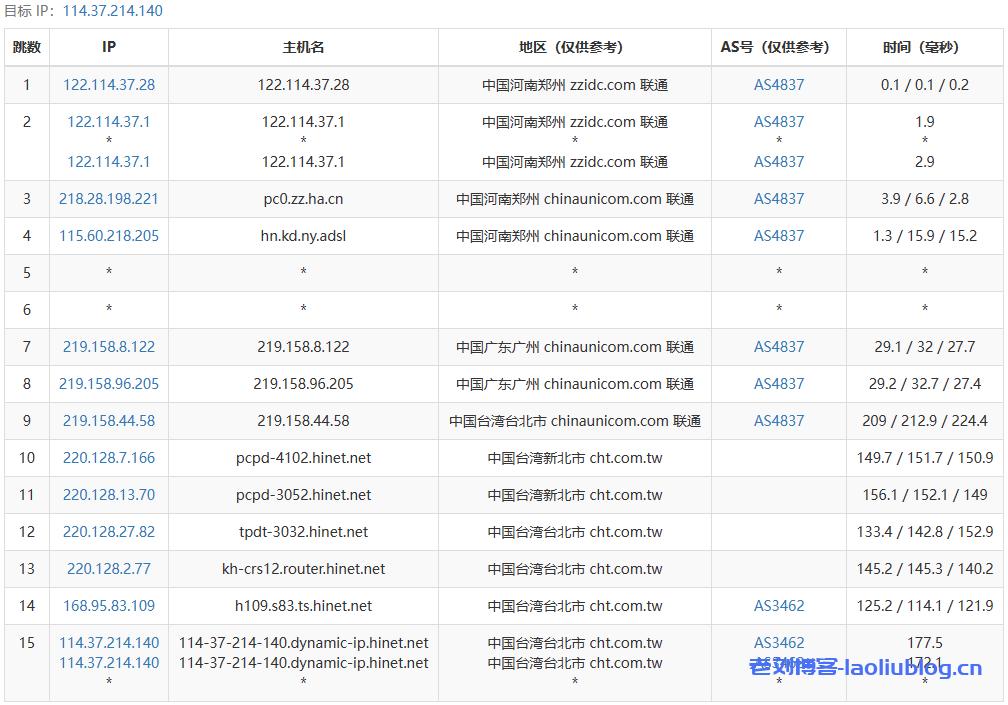Click the AS4837 link for hop 1
Image resolution: width=1008 pixels, height=705 pixels.
point(779,84)
